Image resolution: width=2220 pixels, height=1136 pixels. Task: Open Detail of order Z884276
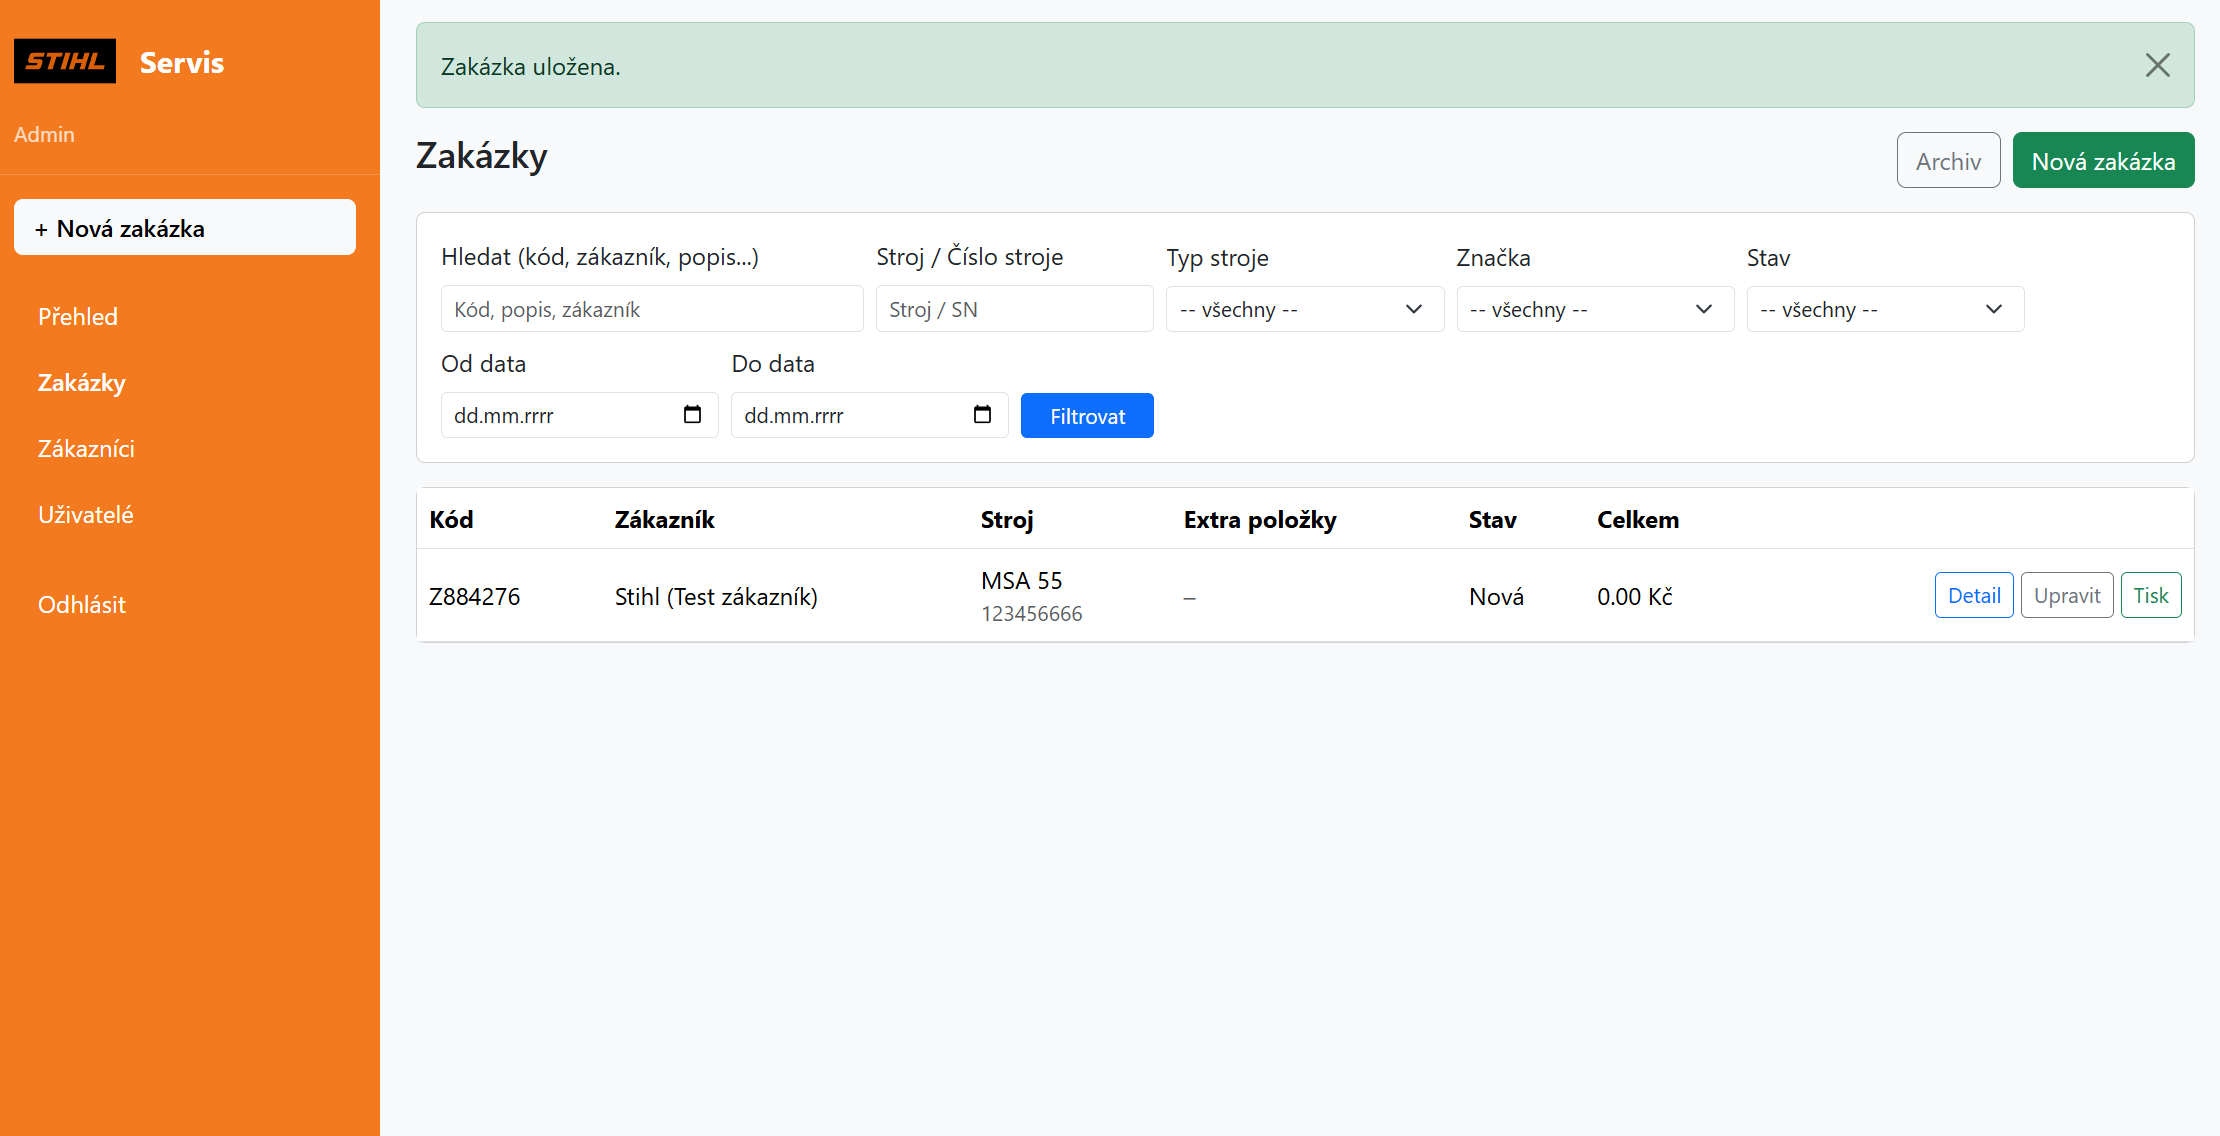[x=1973, y=596]
